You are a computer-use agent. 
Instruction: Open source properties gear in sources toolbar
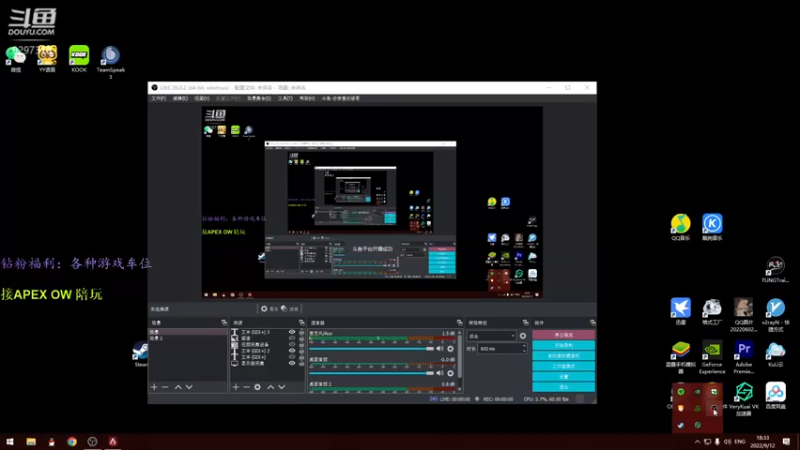click(258, 387)
